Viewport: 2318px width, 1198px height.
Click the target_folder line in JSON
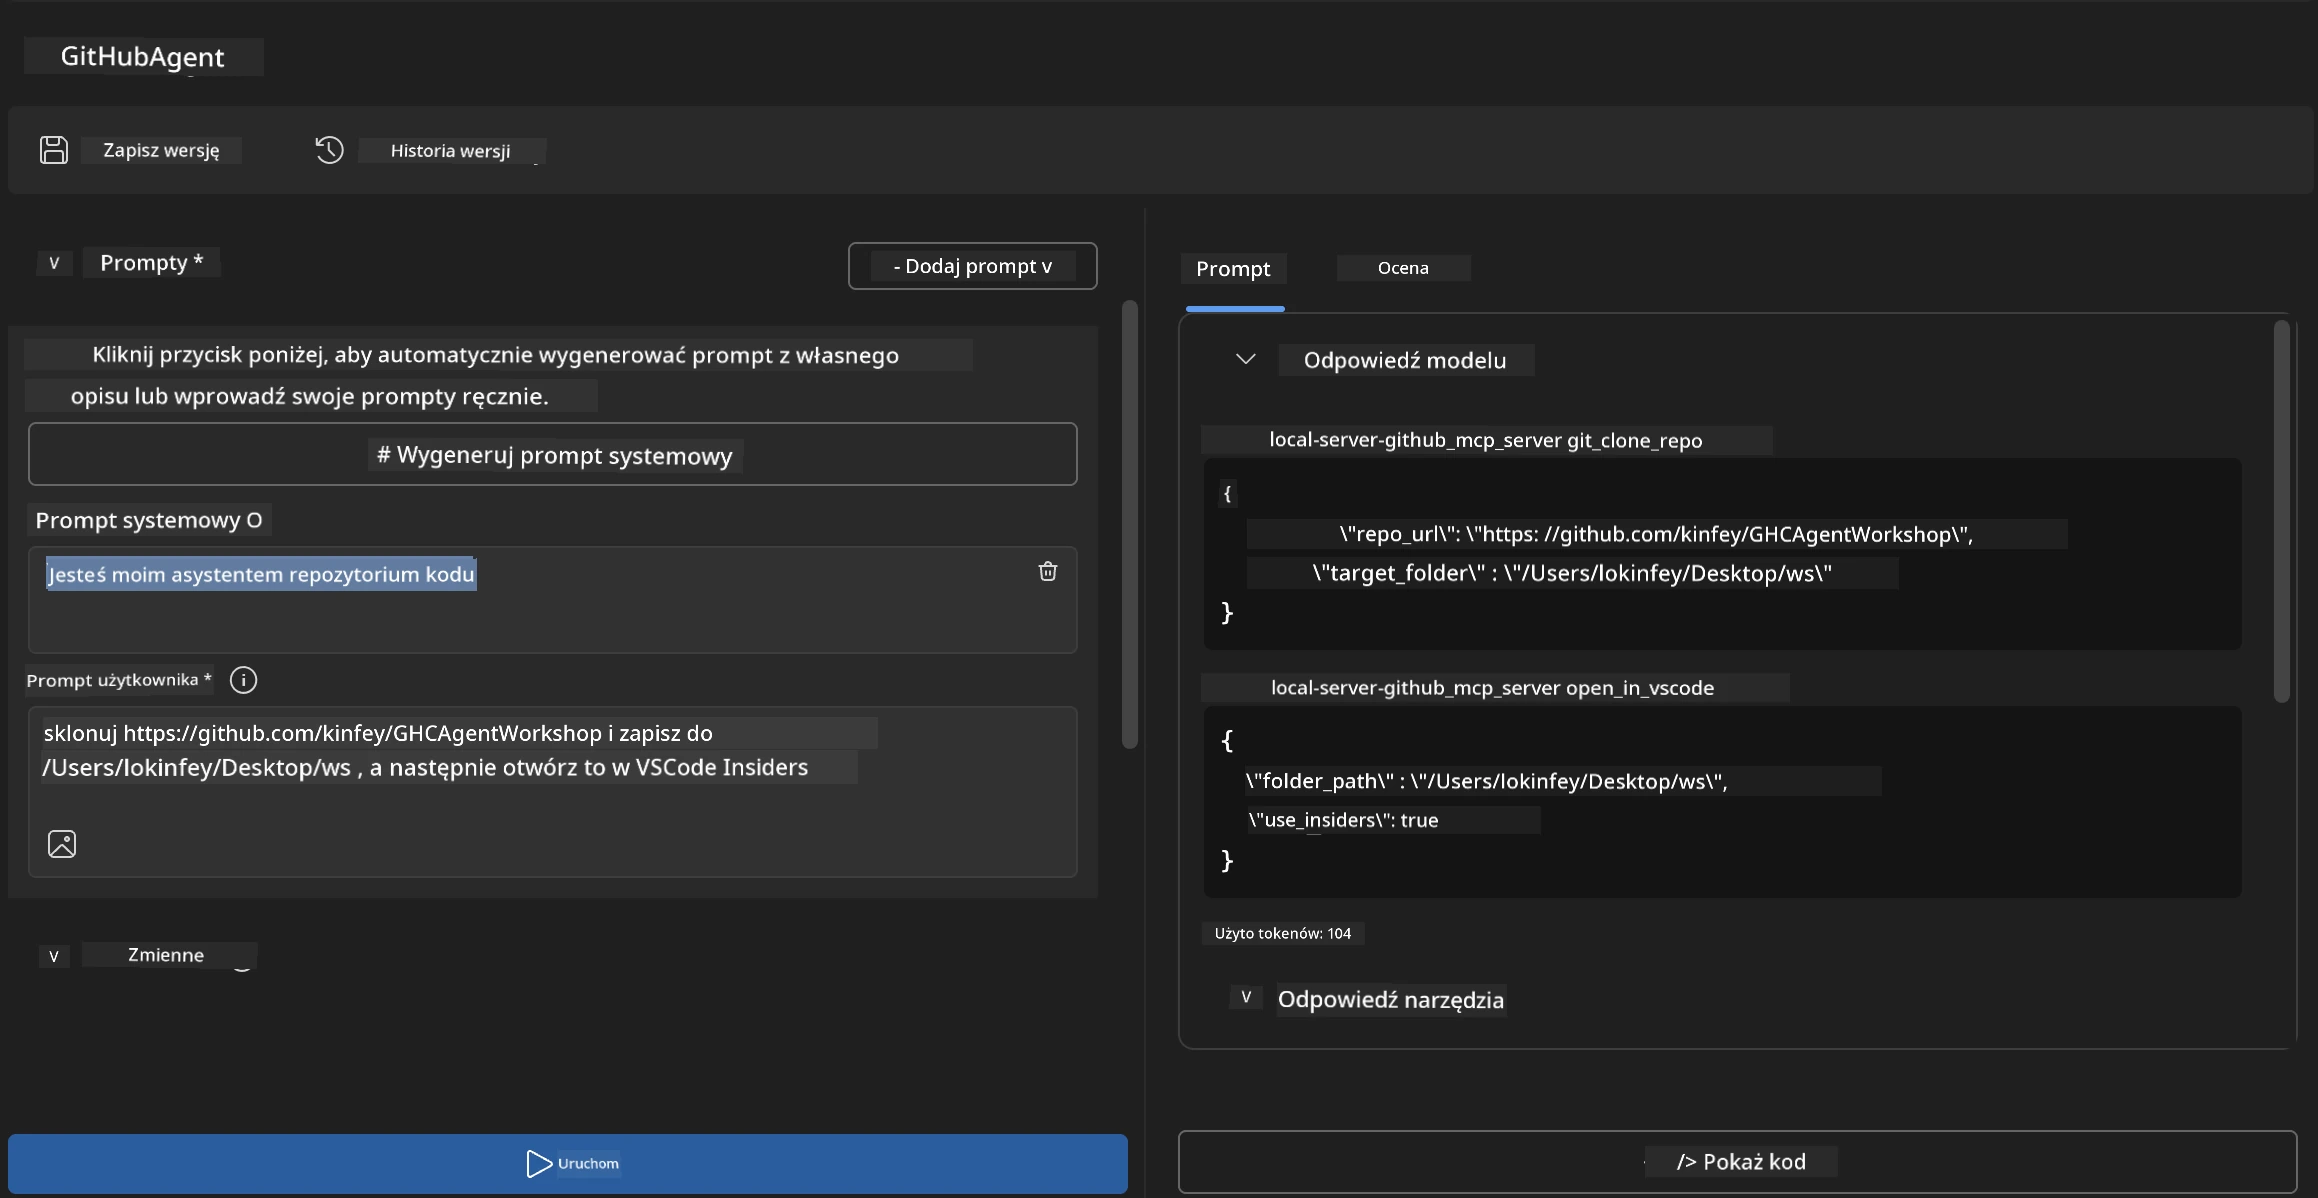click(x=1572, y=573)
